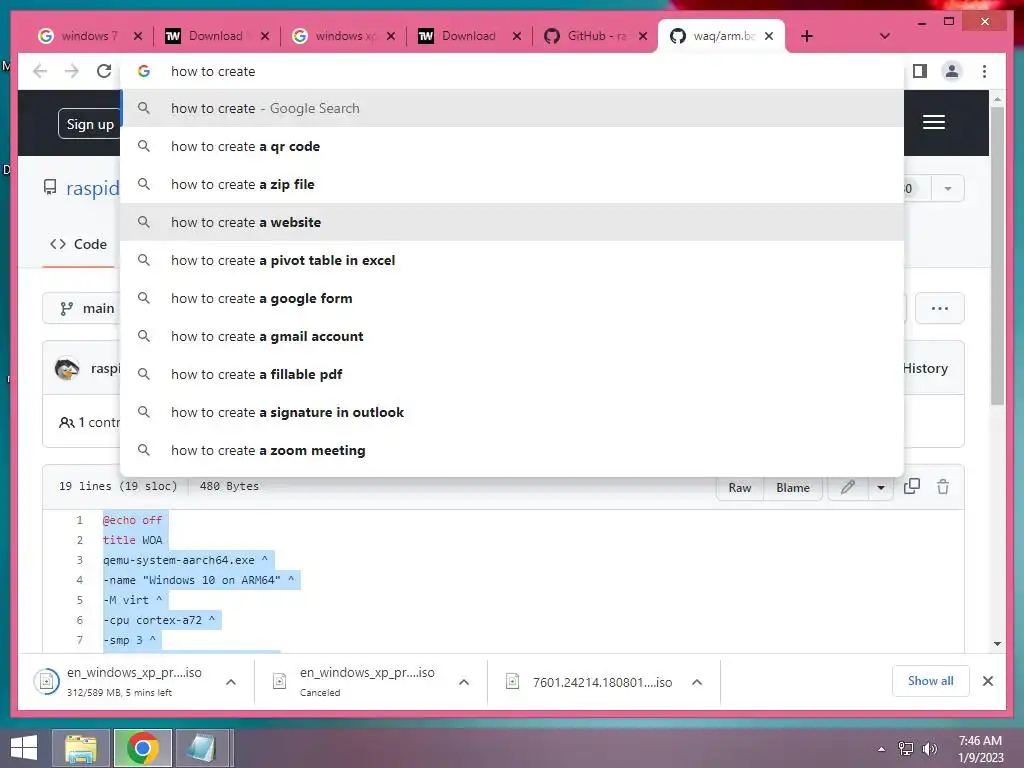Close the GitHub - ra tab
This screenshot has height=768, width=1024.
coord(643,36)
